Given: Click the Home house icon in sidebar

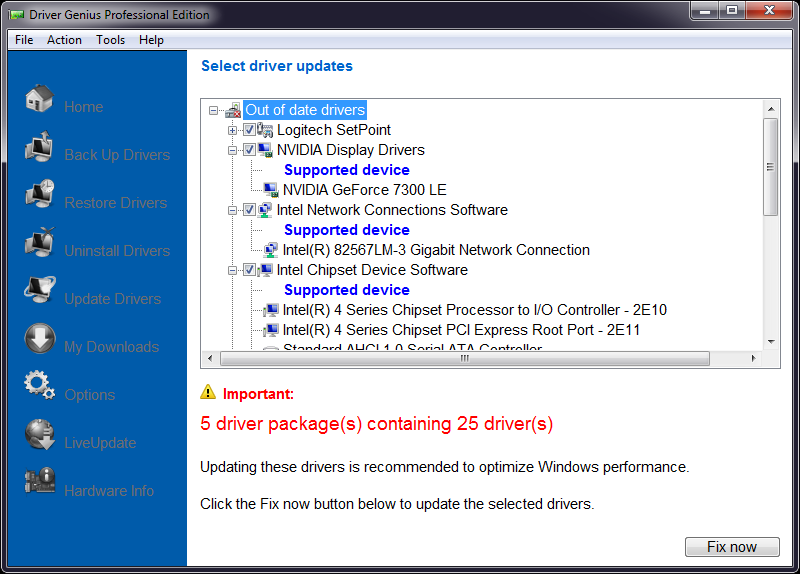Looking at the screenshot, I should click(39, 100).
